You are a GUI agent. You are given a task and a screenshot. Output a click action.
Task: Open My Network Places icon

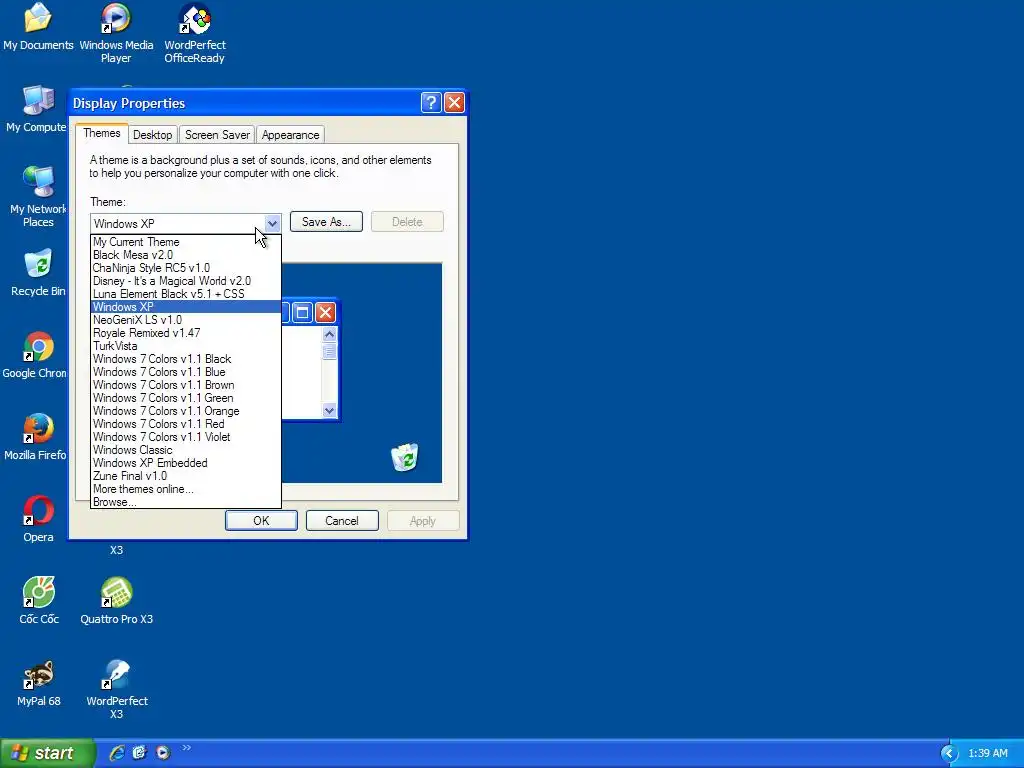pos(38,197)
